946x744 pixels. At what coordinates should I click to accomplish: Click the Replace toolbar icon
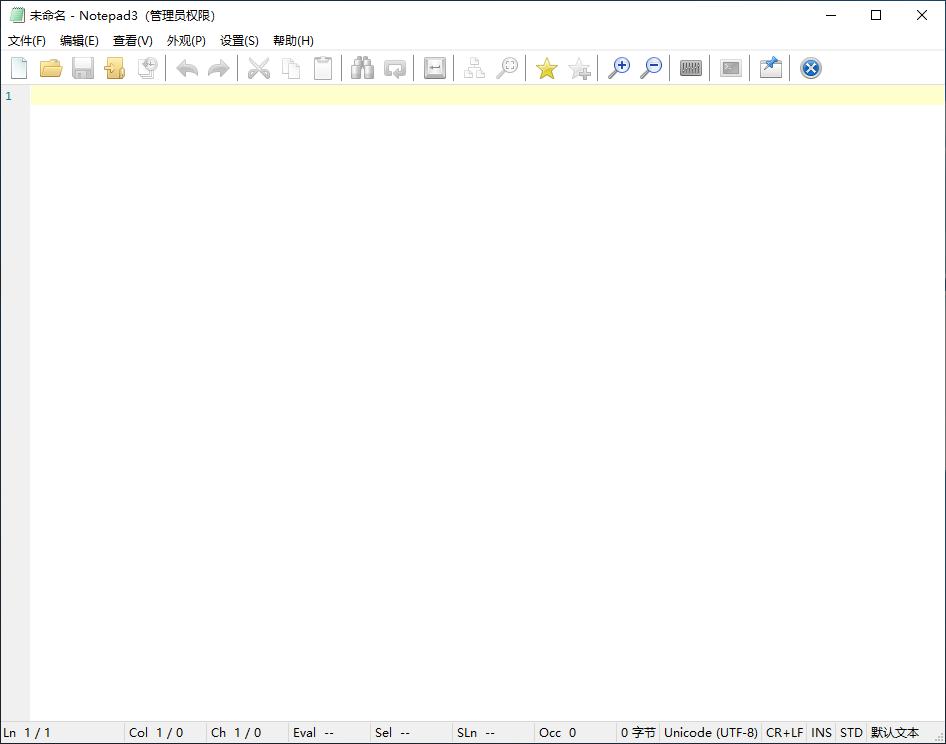(x=394, y=67)
